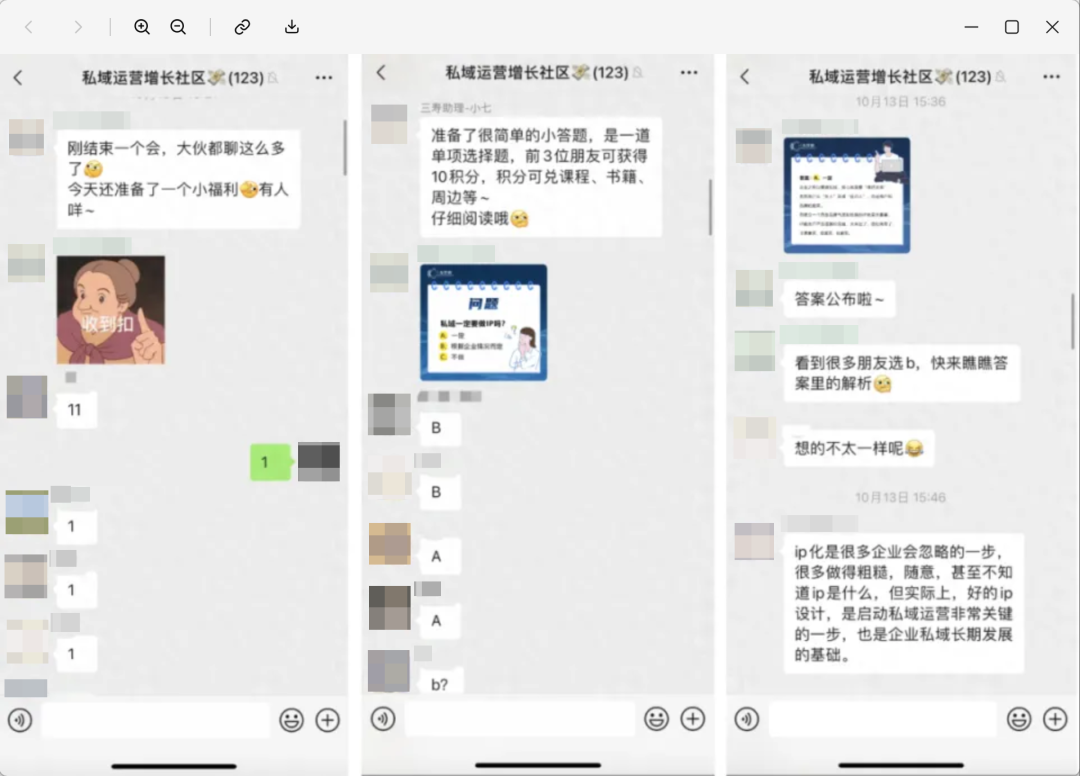Tap plus attachment button in left chat
1080x776 pixels.
tap(328, 720)
